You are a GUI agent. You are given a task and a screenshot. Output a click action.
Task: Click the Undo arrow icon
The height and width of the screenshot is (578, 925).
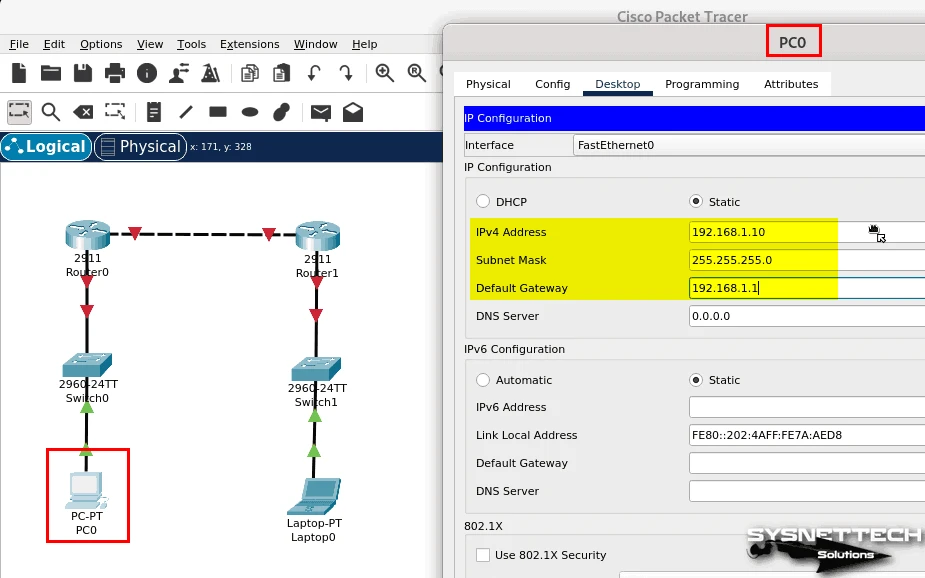pyautogui.click(x=313, y=72)
